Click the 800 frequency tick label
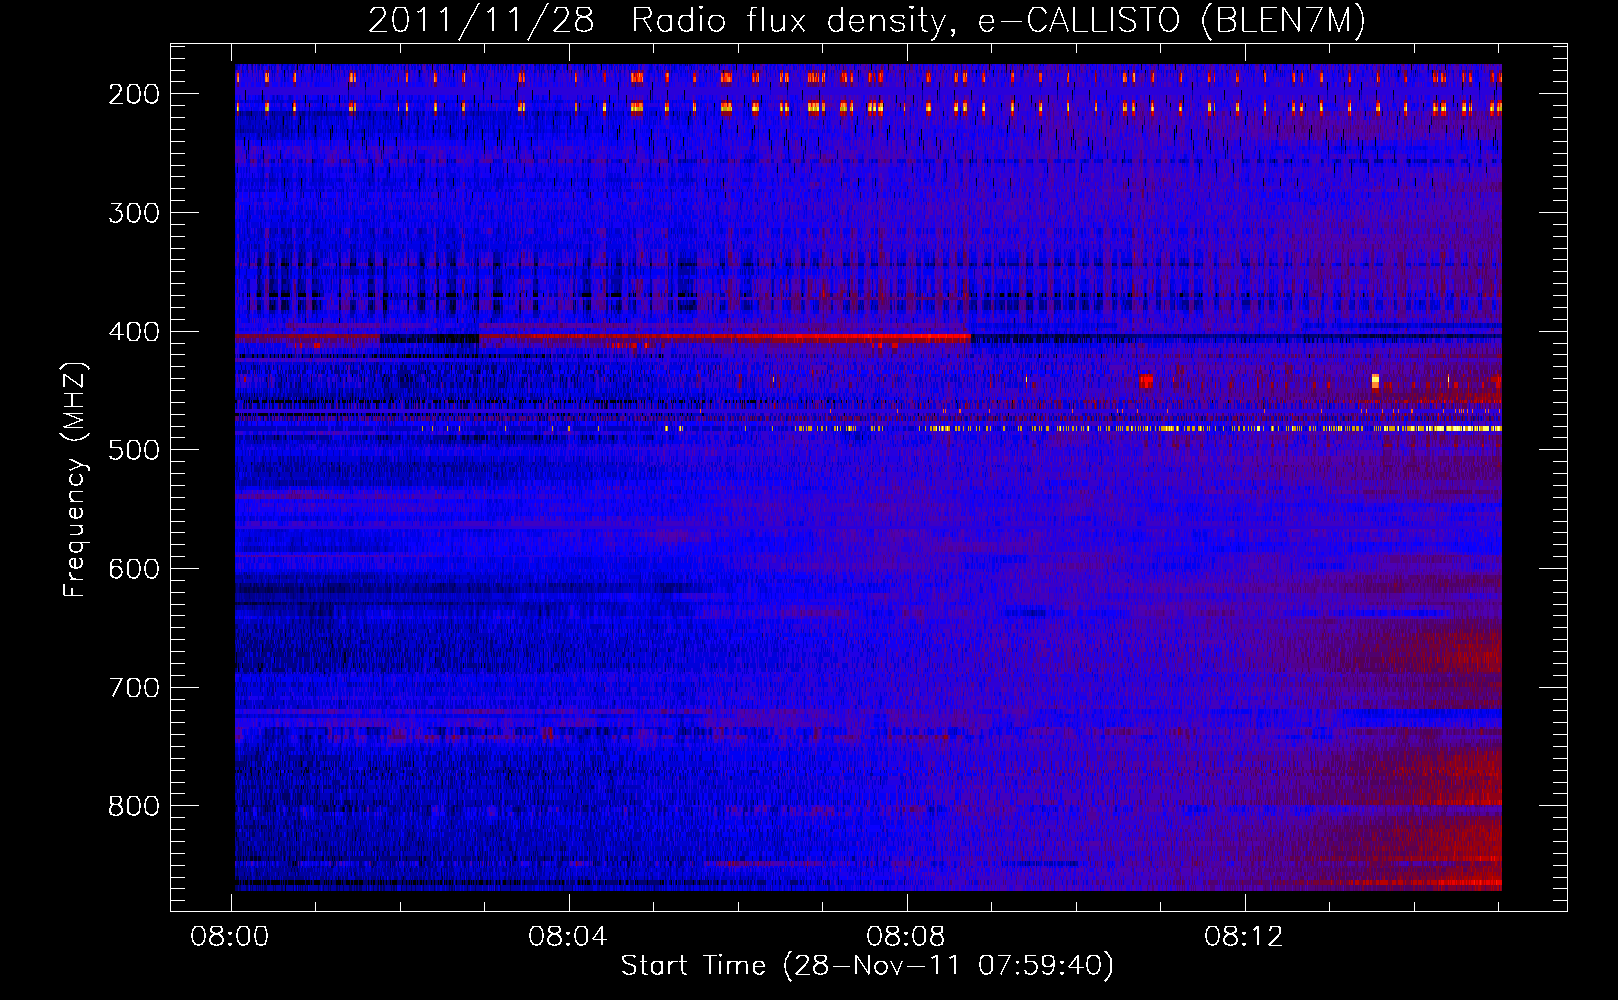This screenshot has height=1000, width=1618. 134,806
